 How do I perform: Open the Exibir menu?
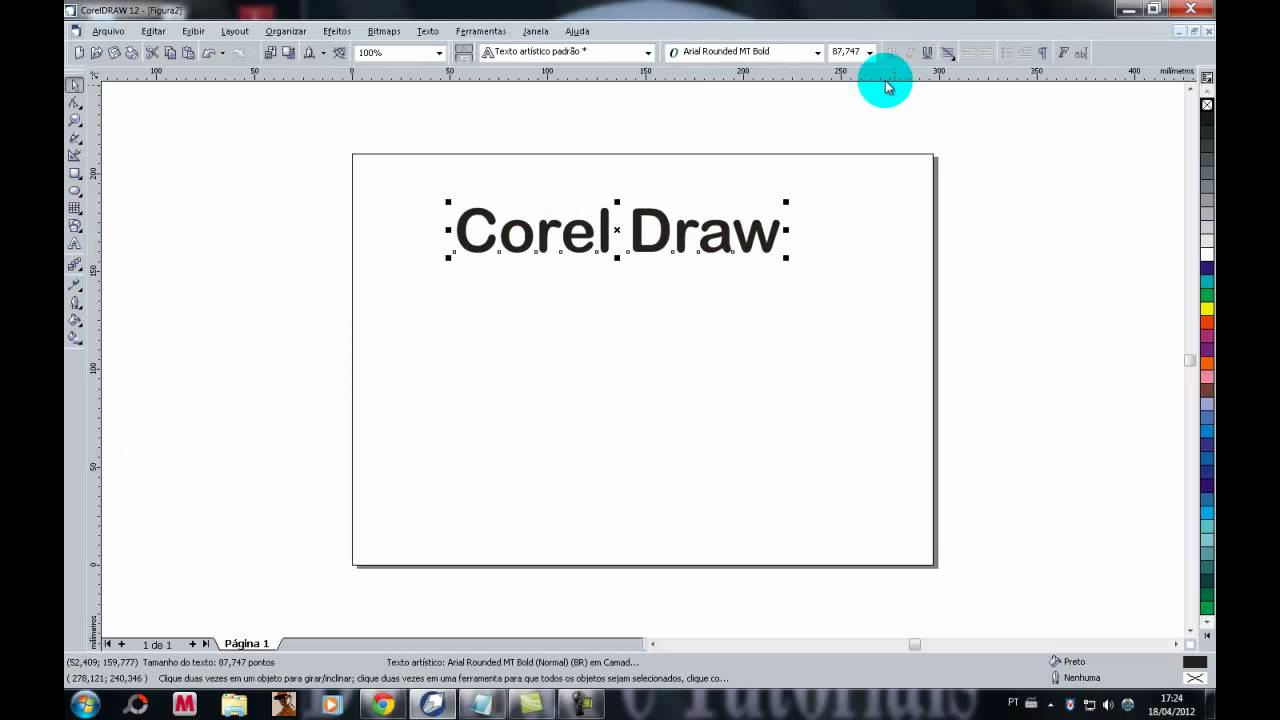[193, 31]
